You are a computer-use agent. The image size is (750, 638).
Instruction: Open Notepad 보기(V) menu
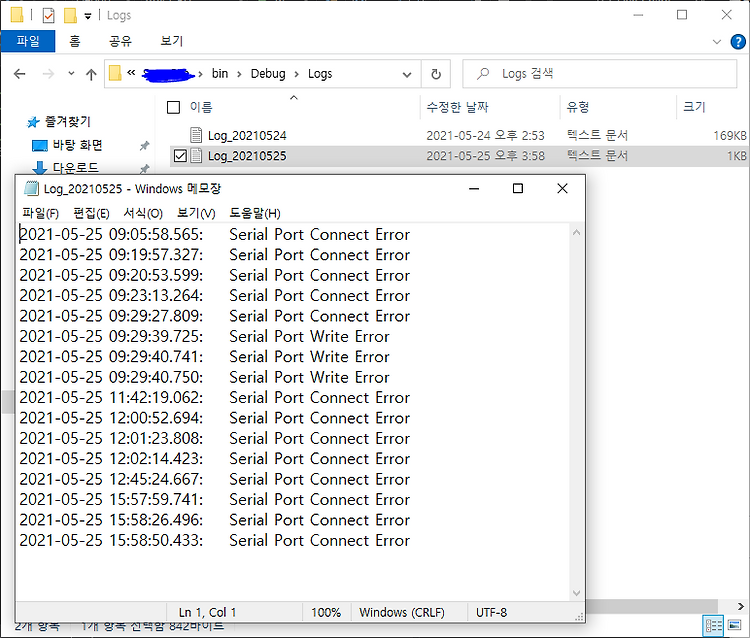point(196,213)
